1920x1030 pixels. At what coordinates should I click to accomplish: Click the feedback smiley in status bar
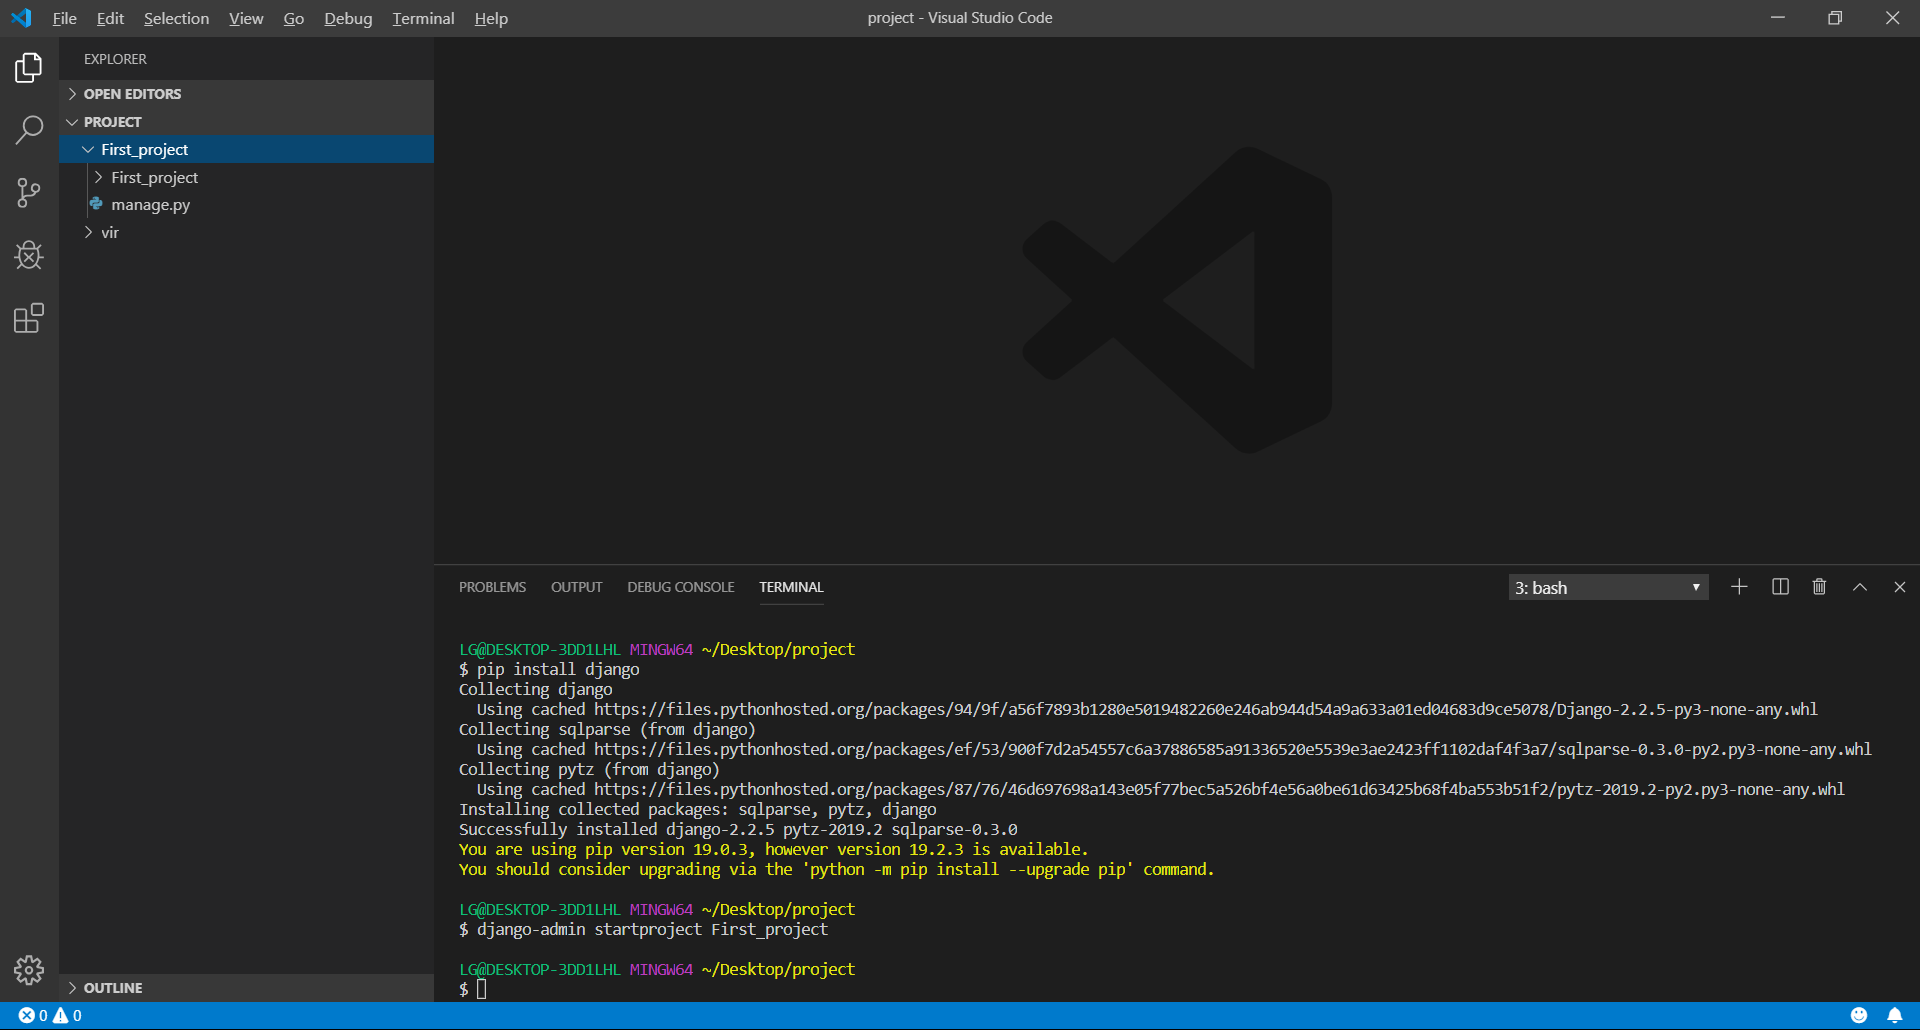pyautogui.click(x=1859, y=1015)
